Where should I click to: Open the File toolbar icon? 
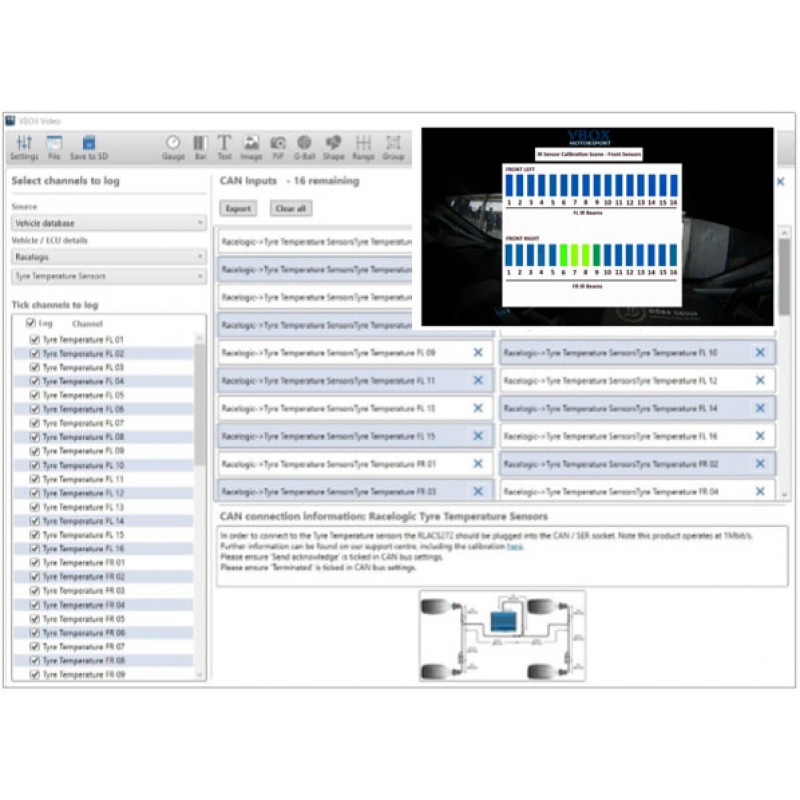pos(54,148)
